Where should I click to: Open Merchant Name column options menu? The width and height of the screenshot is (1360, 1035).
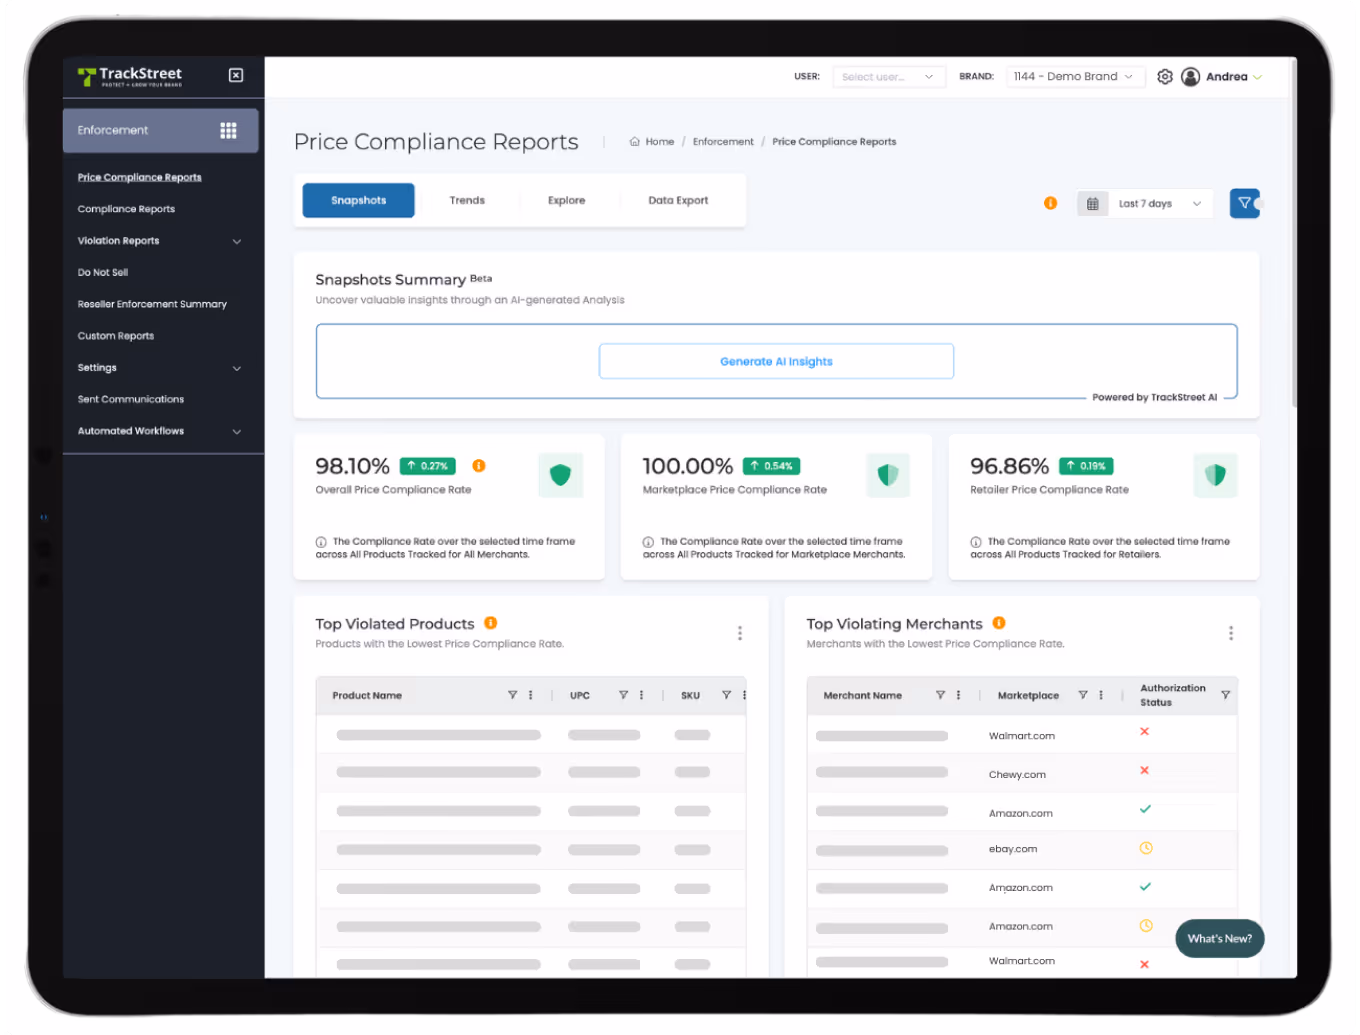(958, 695)
